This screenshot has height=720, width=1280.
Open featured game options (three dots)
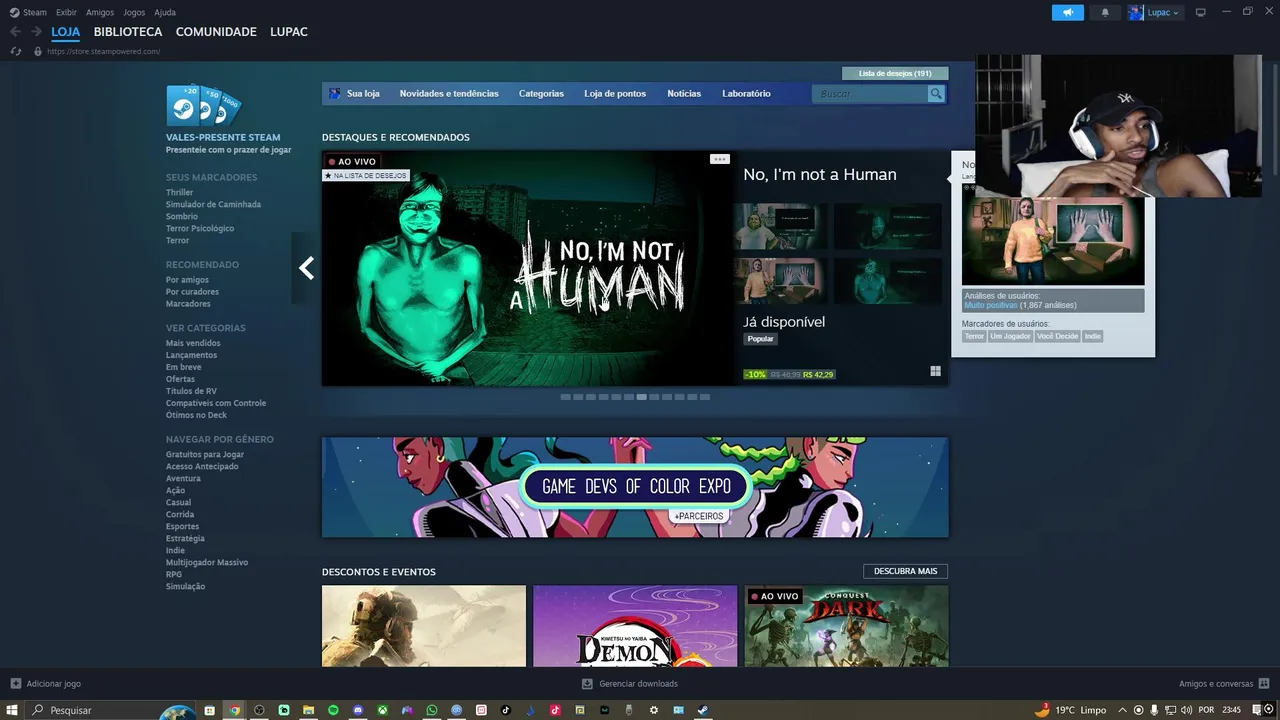point(720,159)
